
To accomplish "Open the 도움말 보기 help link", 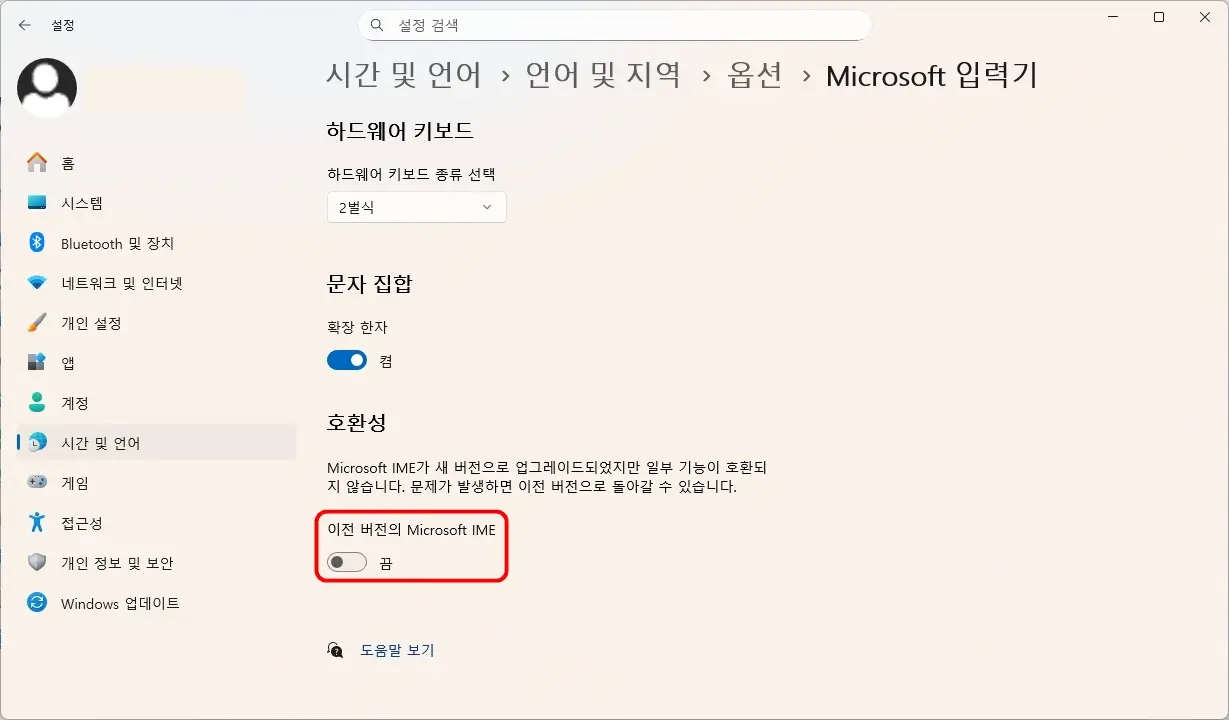I will 397,649.
